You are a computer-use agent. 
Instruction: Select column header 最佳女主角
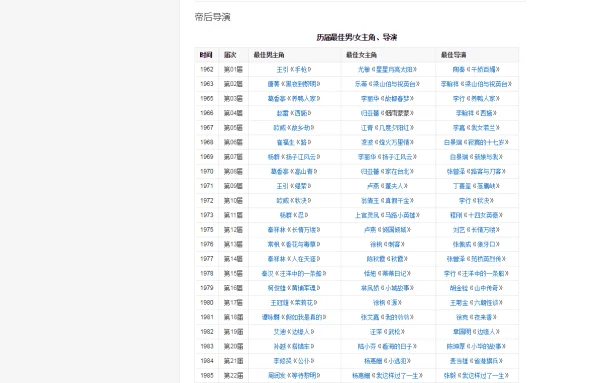point(361,55)
